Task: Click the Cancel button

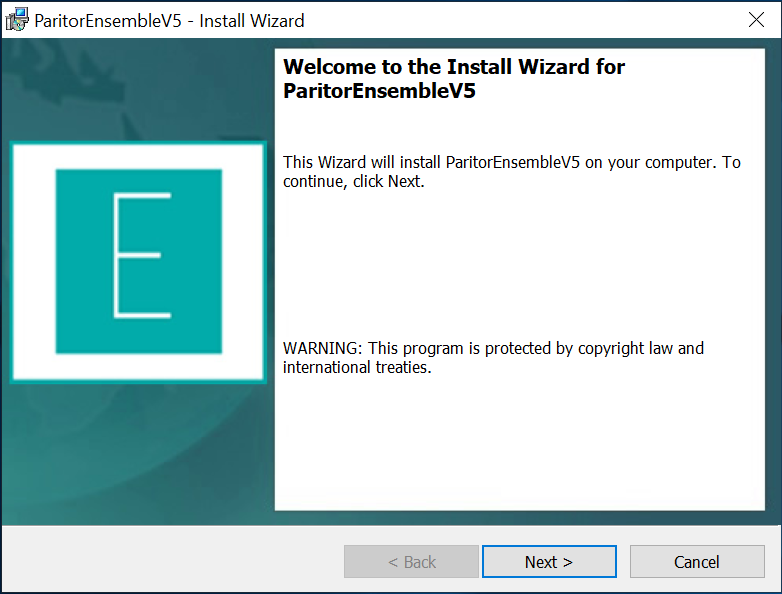Action: (697, 562)
